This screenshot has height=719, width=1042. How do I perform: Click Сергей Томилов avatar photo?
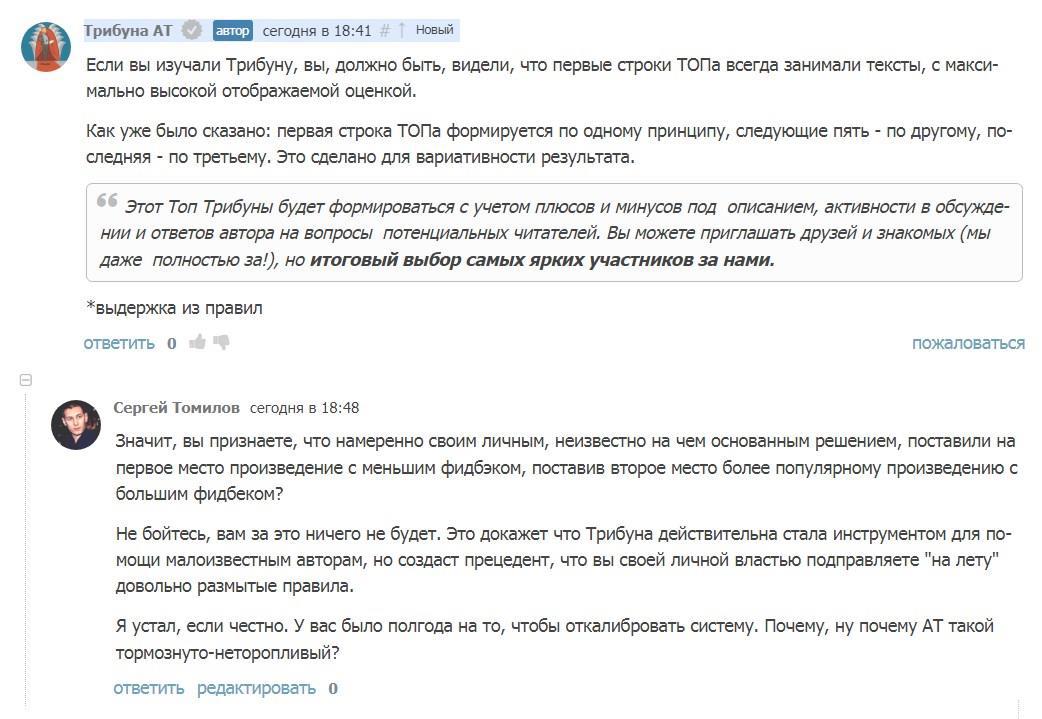(76, 425)
